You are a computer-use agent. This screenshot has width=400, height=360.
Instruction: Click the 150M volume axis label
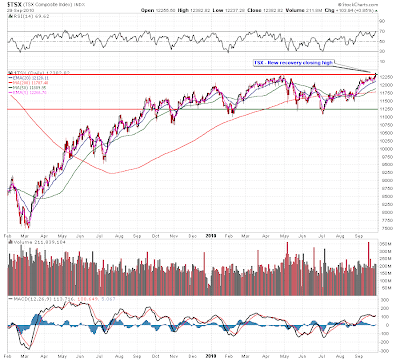[x=386, y=274]
